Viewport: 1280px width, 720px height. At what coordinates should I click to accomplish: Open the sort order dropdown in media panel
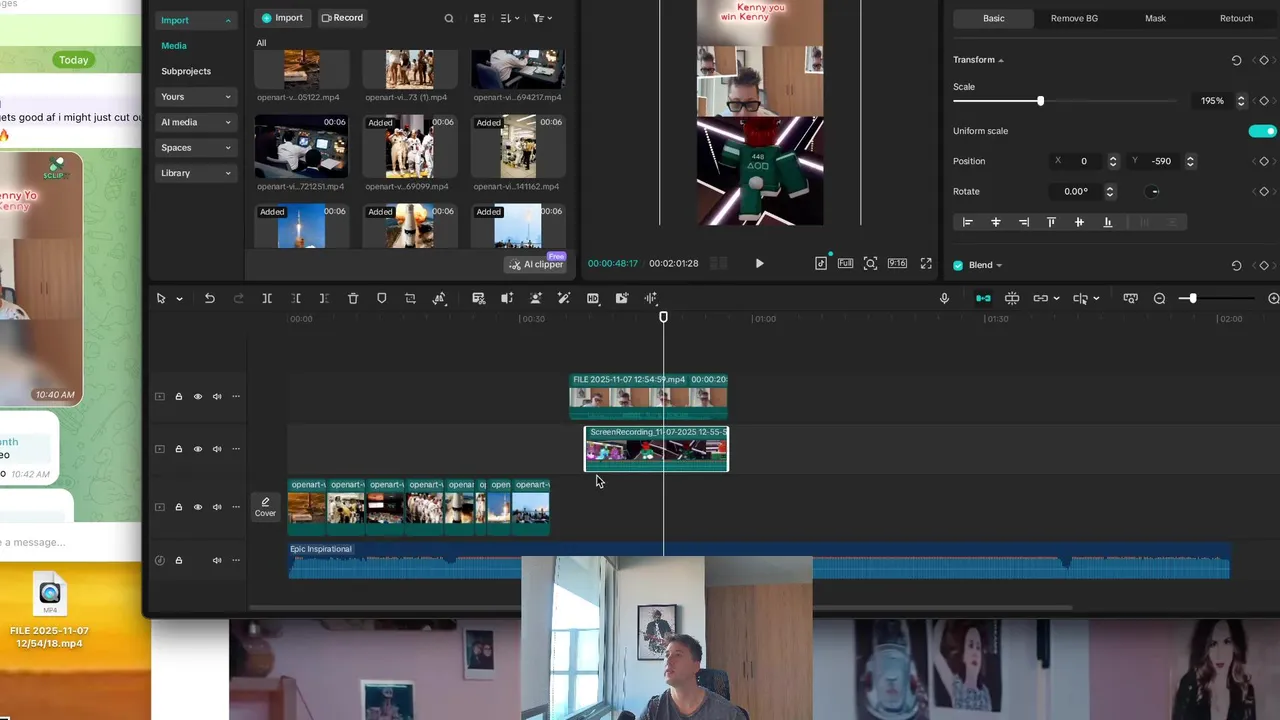(510, 18)
